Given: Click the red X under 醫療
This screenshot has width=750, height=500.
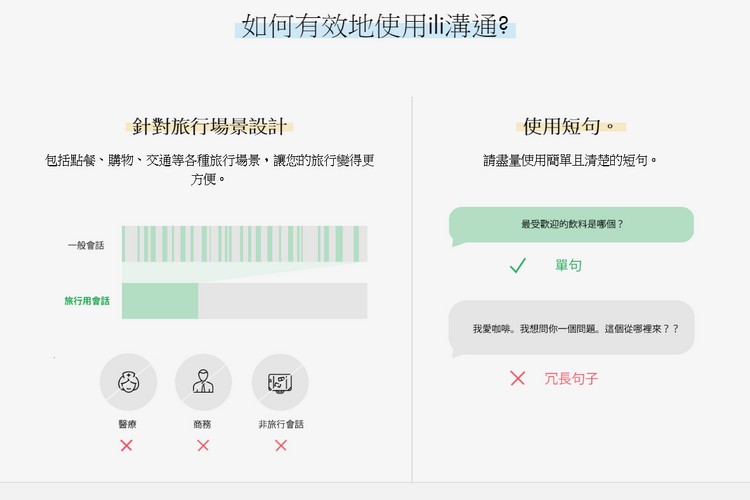Looking at the screenshot, I should pos(126,445).
